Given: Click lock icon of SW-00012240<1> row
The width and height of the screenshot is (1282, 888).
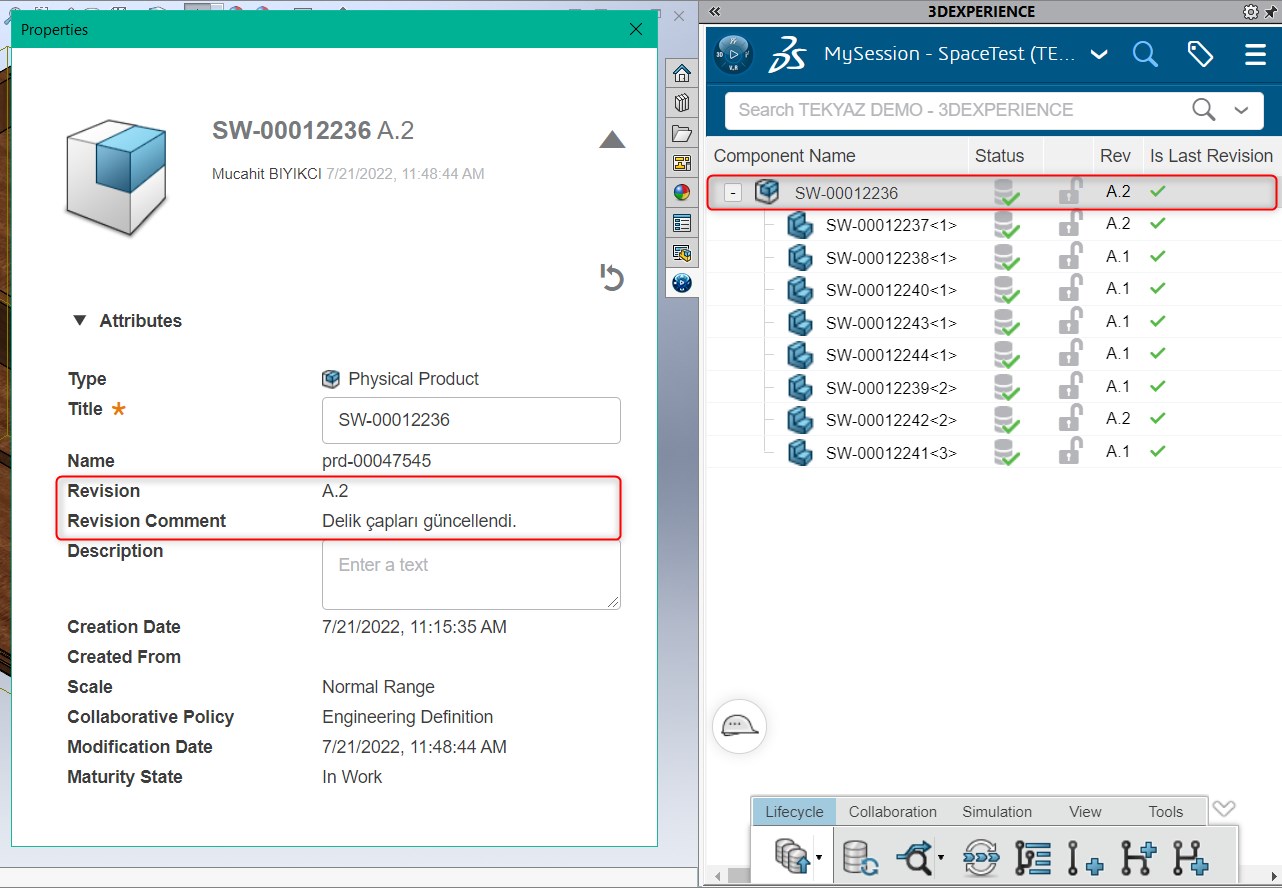Looking at the screenshot, I should [x=1070, y=288].
